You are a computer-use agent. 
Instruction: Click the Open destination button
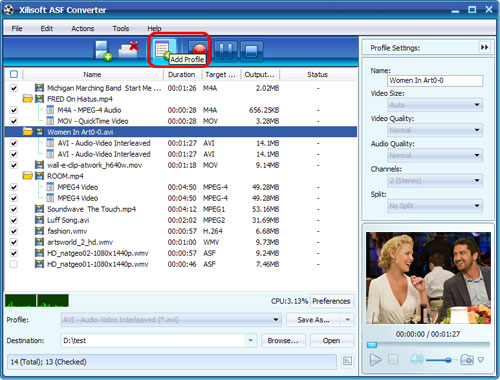pyautogui.click(x=331, y=340)
